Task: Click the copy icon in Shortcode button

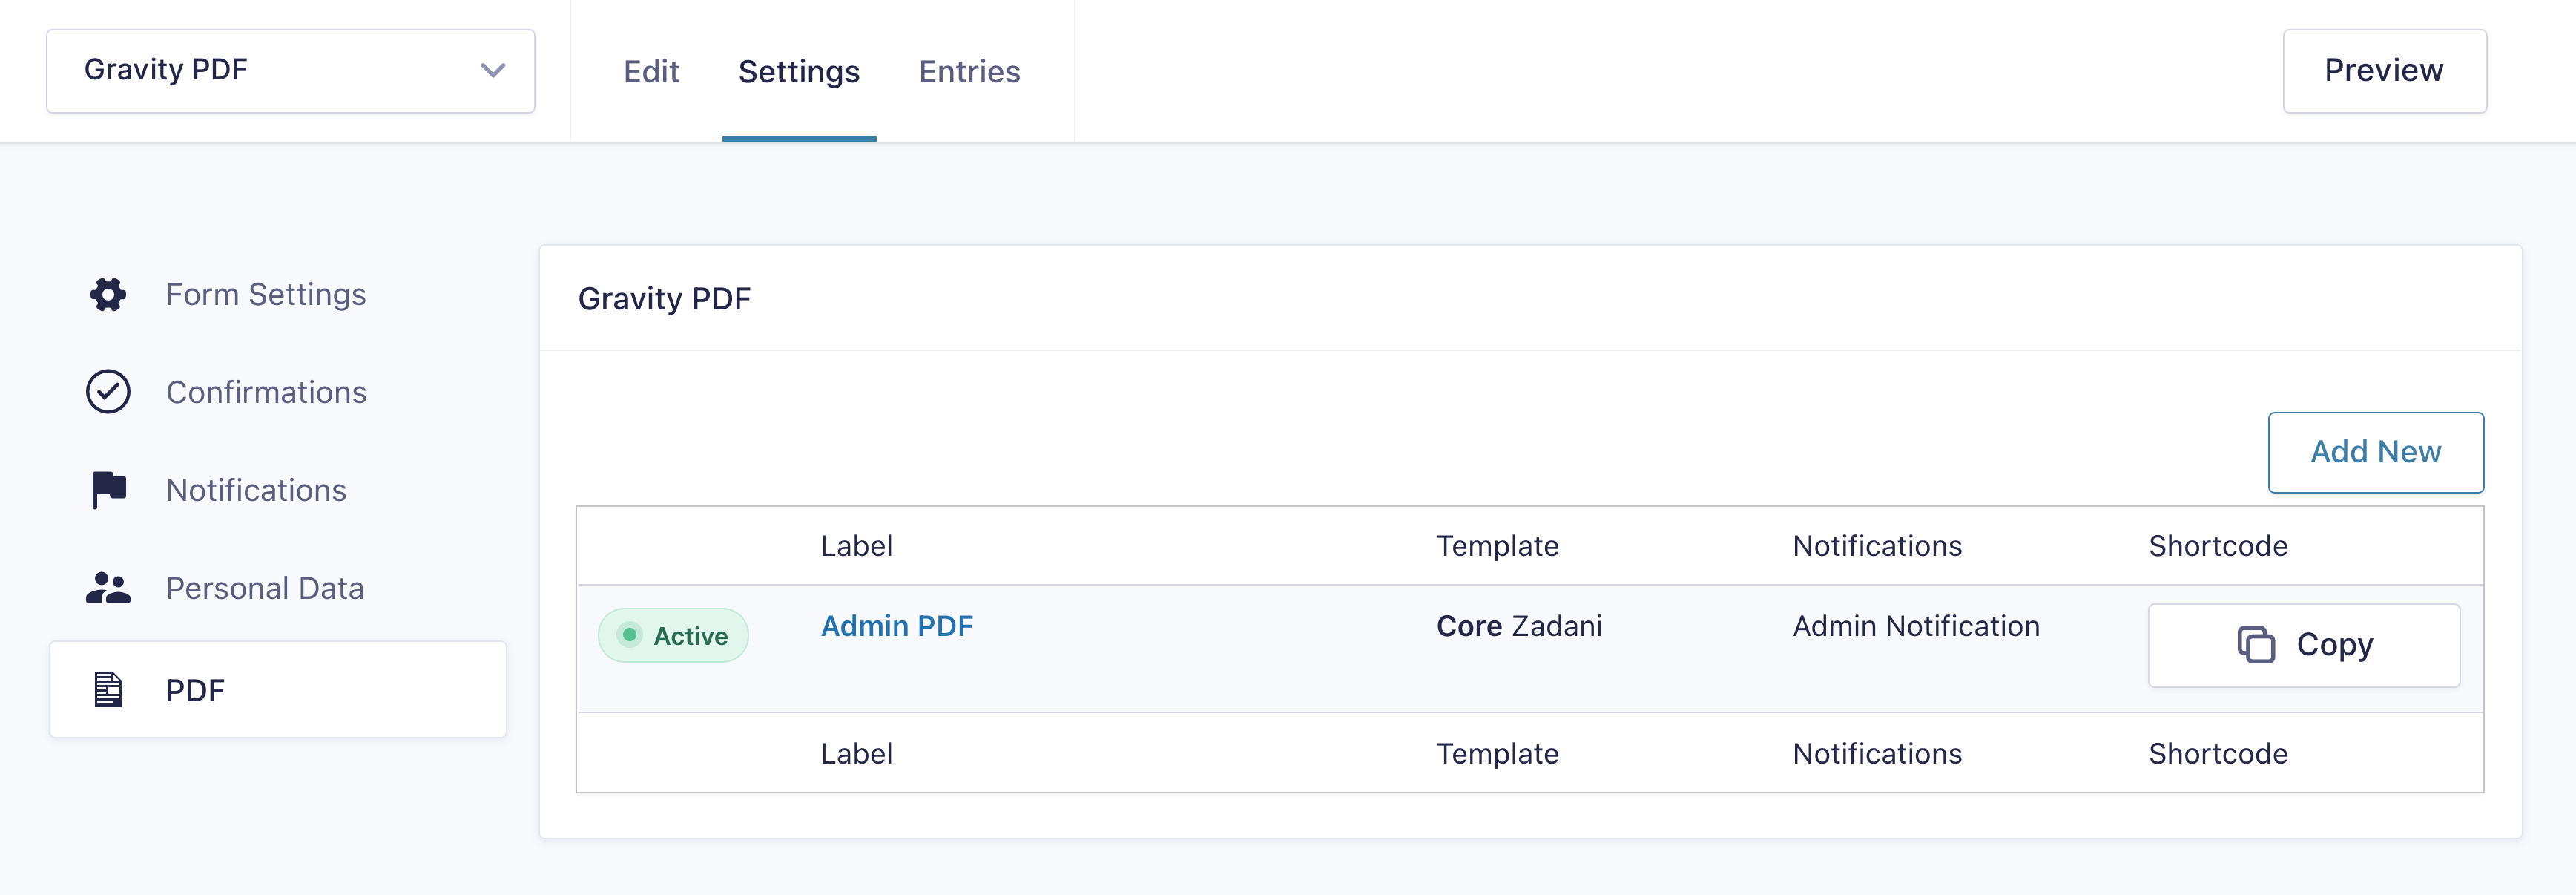Action: (2255, 645)
